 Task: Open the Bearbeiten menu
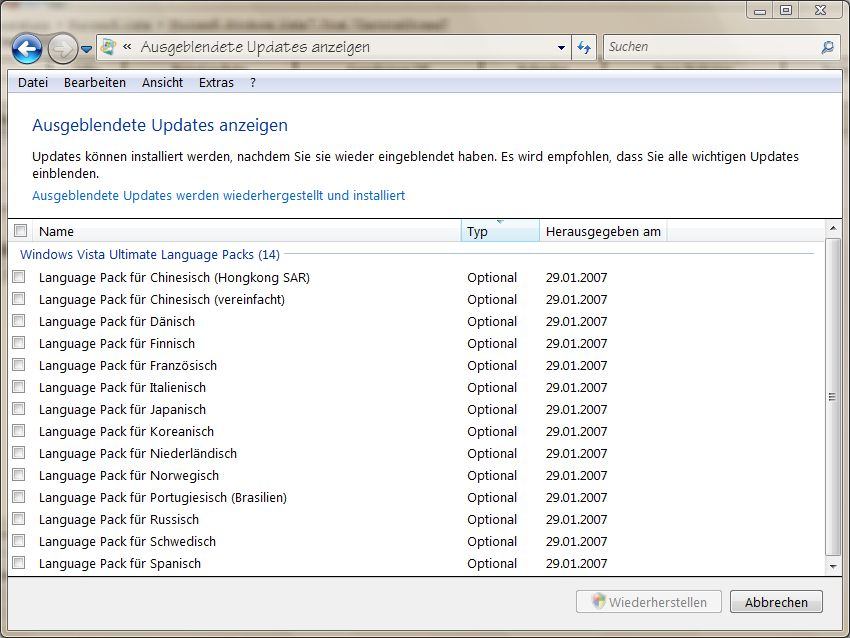coord(95,82)
